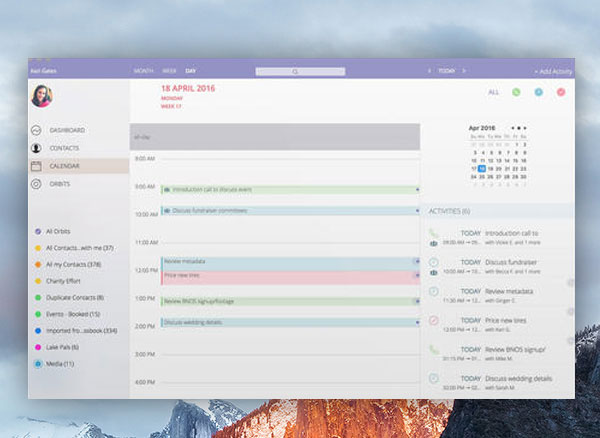Viewport: 600px width, 438px height.
Task: Go to previous day arrow
Action: coord(429,71)
